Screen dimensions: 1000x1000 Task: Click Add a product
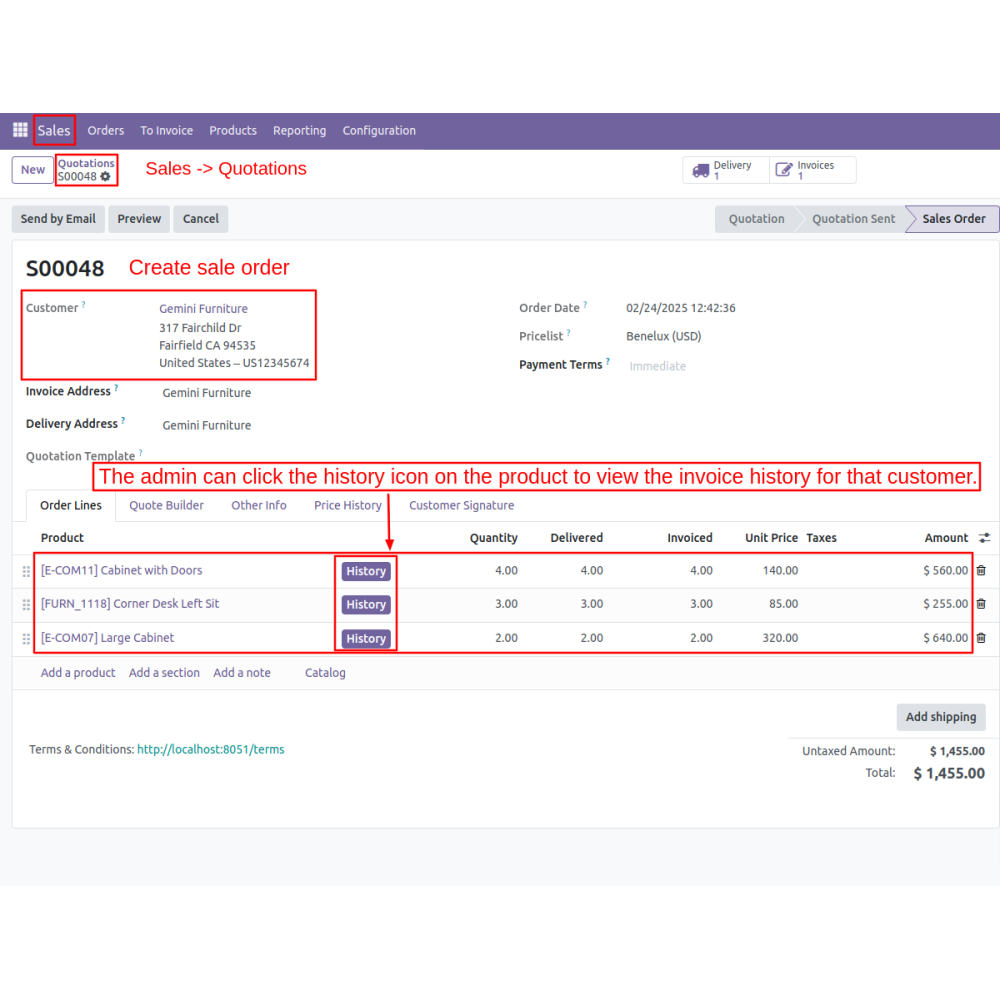[x=78, y=673]
